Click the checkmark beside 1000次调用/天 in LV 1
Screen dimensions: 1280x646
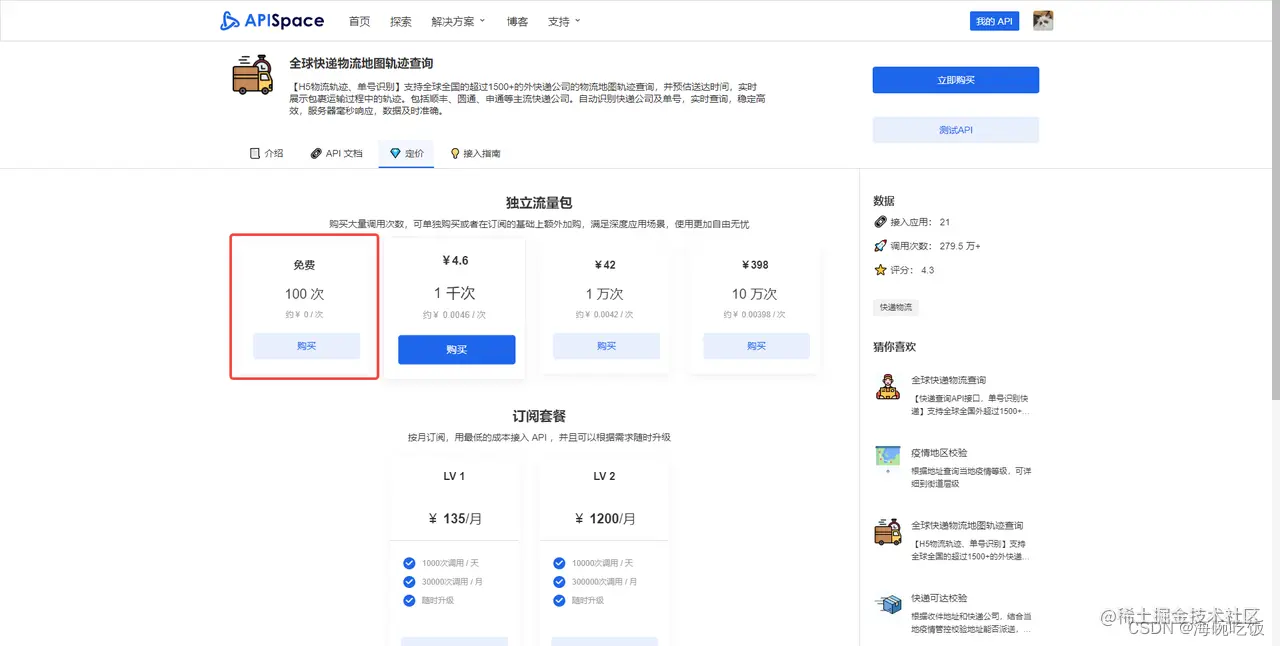coord(409,563)
